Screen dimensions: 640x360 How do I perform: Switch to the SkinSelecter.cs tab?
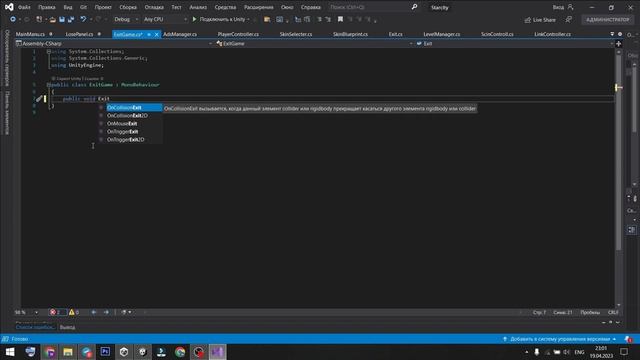pos(296,34)
